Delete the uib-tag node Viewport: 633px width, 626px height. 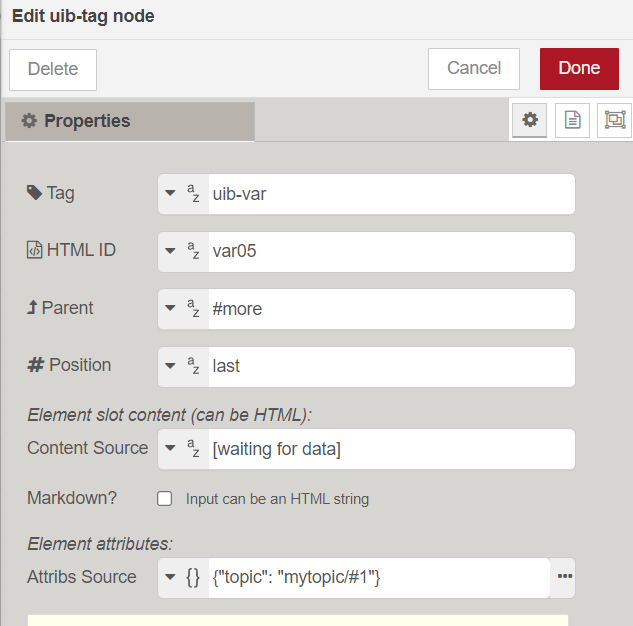(53, 70)
